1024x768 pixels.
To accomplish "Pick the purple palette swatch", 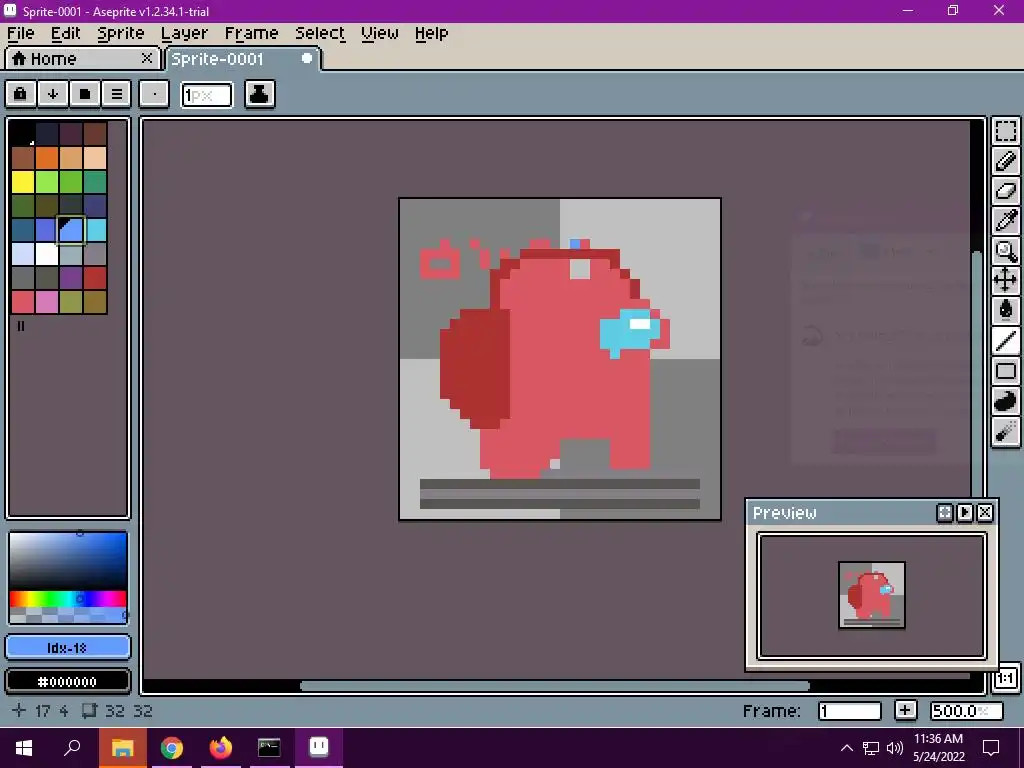I will 71,278.
